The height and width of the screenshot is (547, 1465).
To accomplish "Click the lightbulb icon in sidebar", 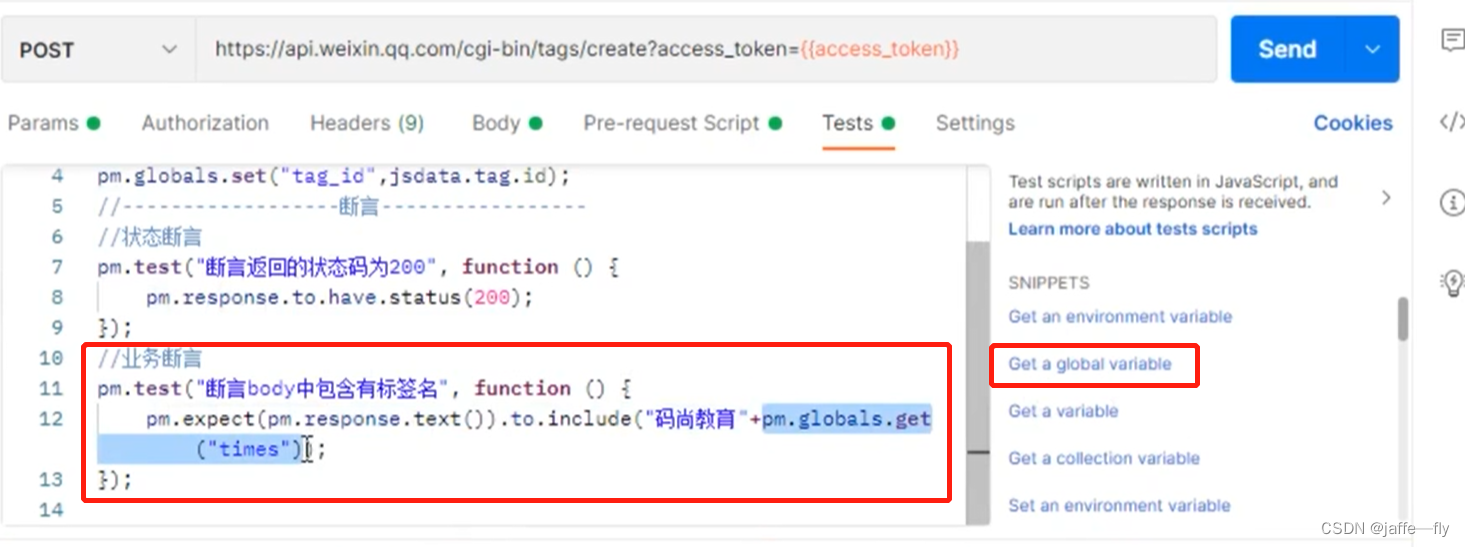I will [1451, 282].
